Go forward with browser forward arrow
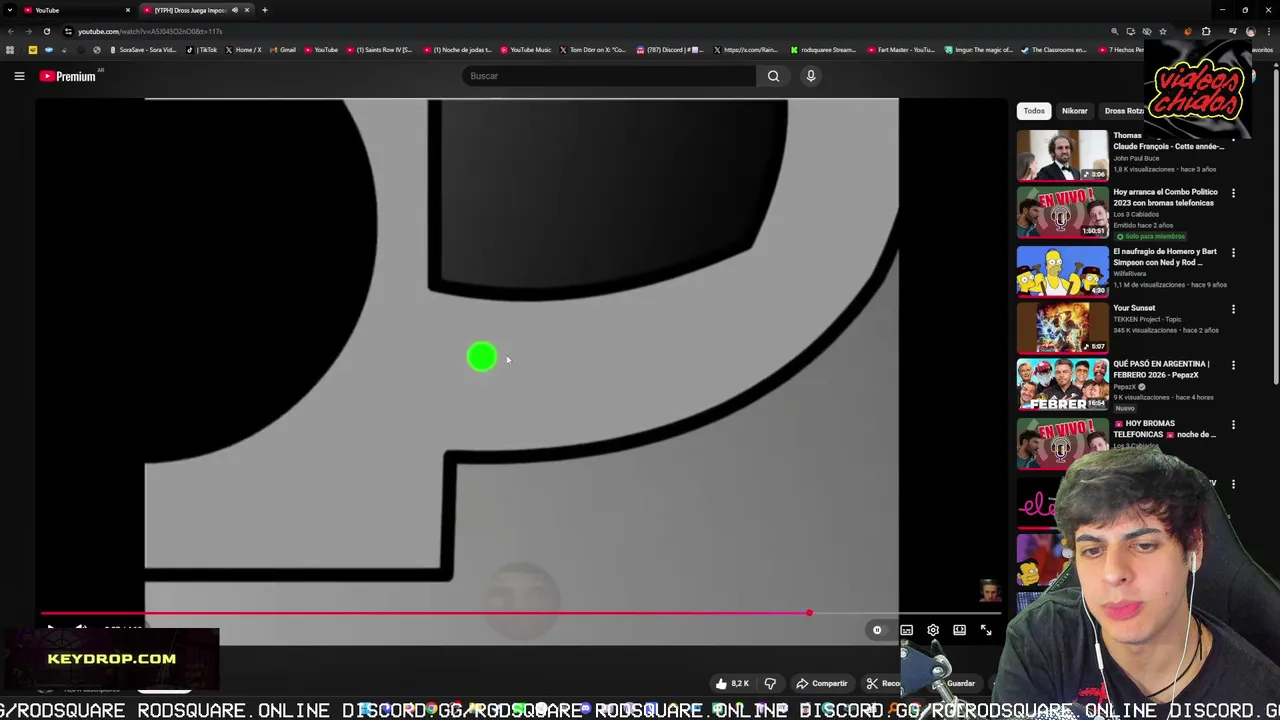The height and width of the screenshot is (720, 1280). point(29,32)
